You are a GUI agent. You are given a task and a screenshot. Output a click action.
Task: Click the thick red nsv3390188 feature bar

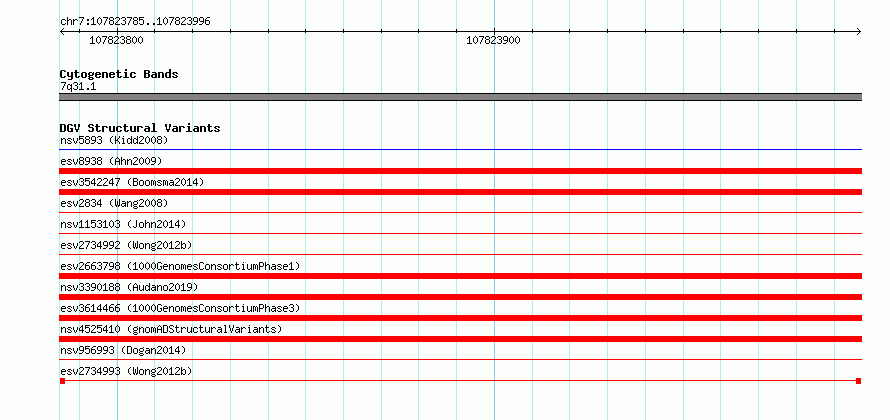point(461,297)
